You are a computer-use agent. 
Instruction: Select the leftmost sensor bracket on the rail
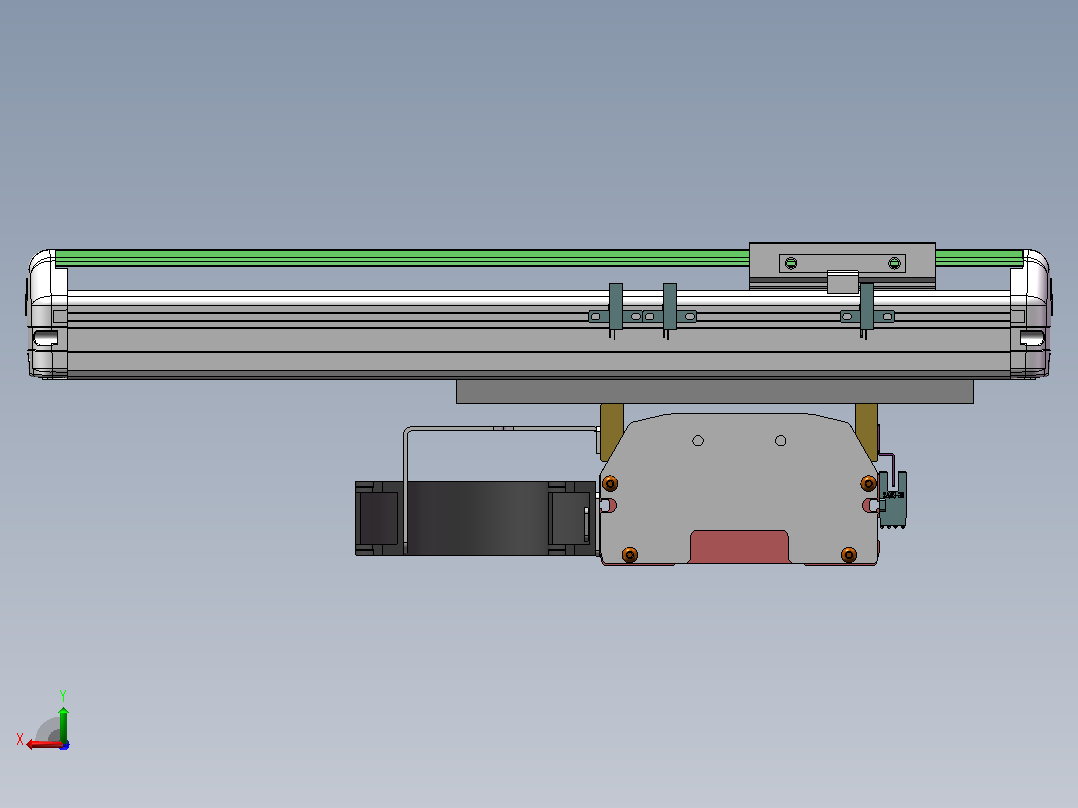pos(615,309)
